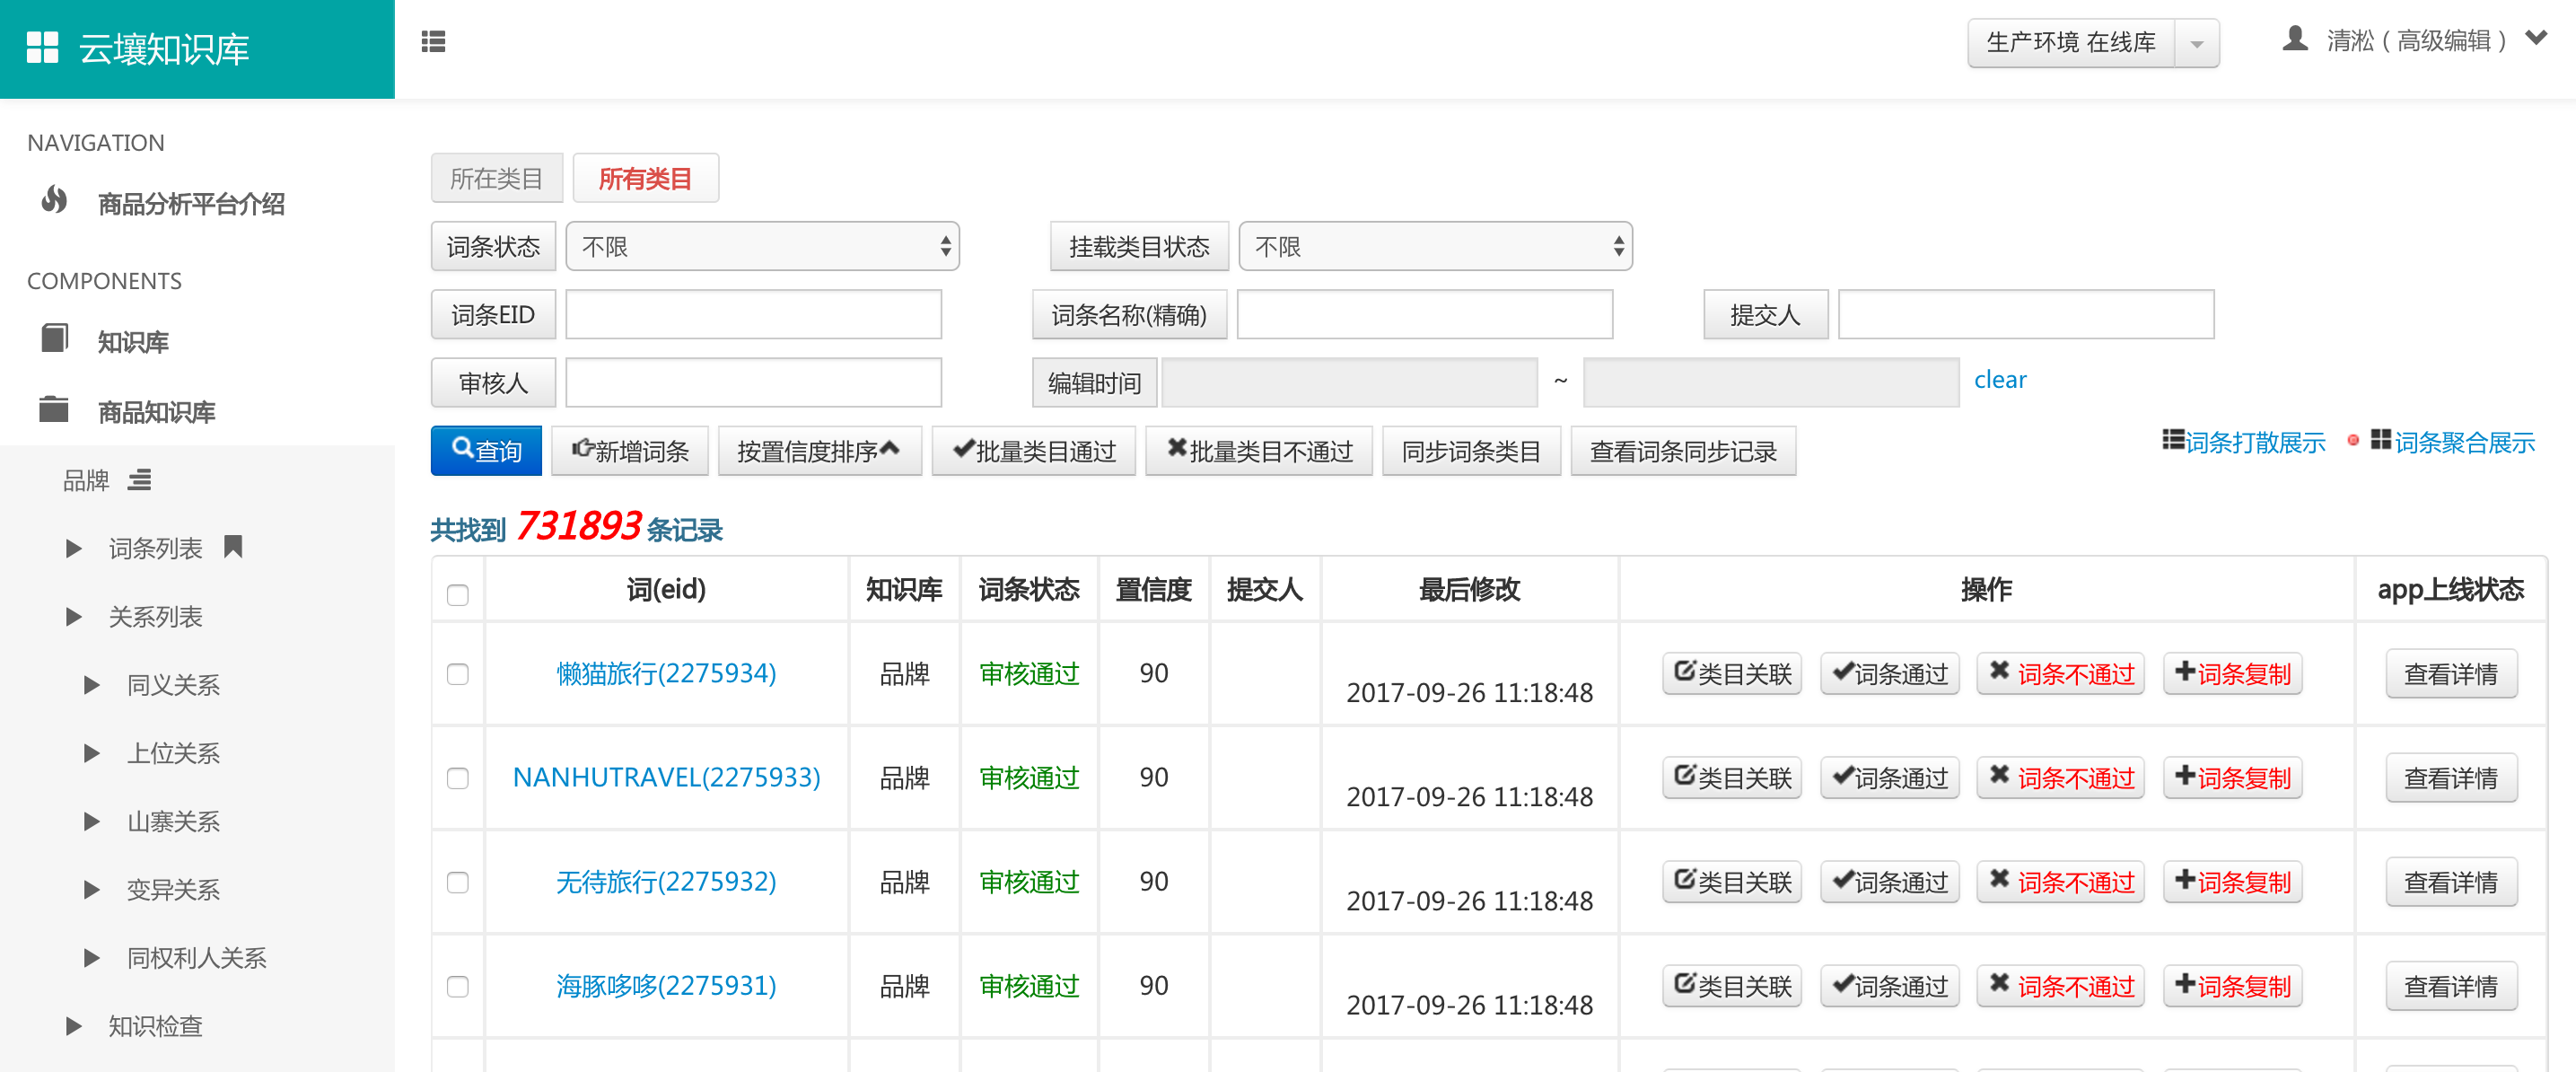Click 词条复制 for 海豚哆哆 row
2576x1072 pixels.
pos(2232,985)
